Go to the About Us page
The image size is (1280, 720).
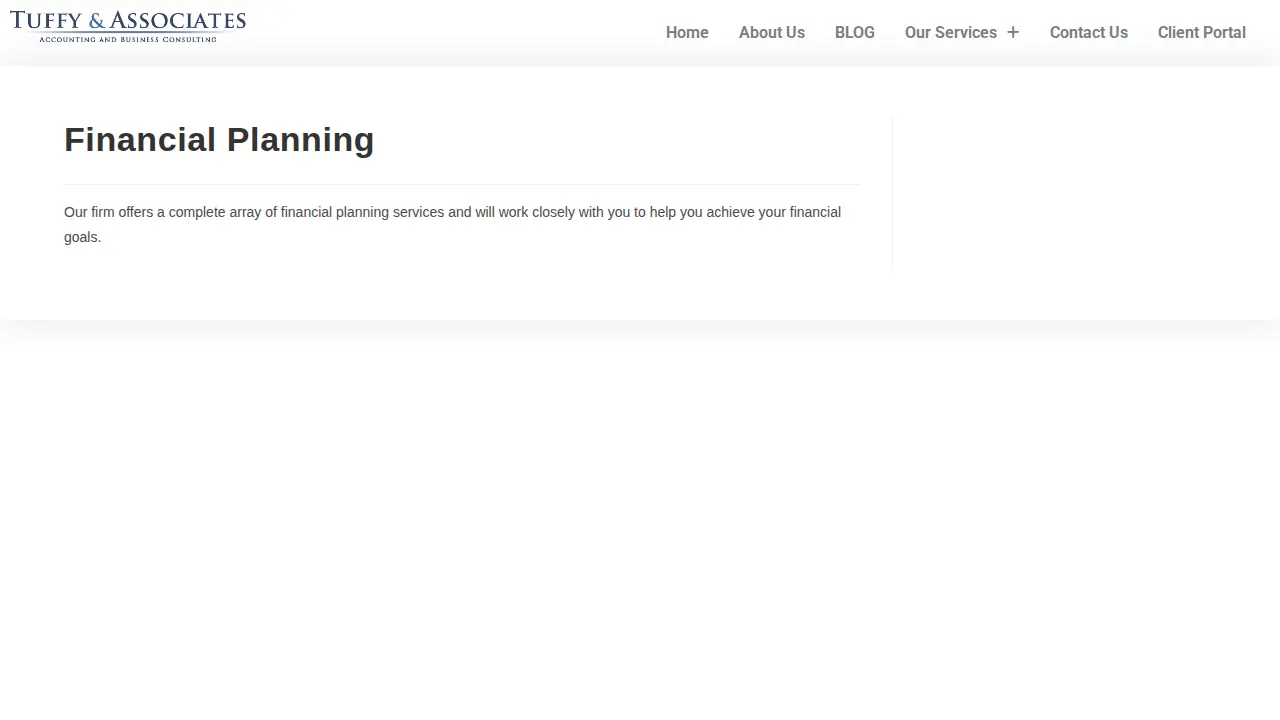[x=772, y=32]
